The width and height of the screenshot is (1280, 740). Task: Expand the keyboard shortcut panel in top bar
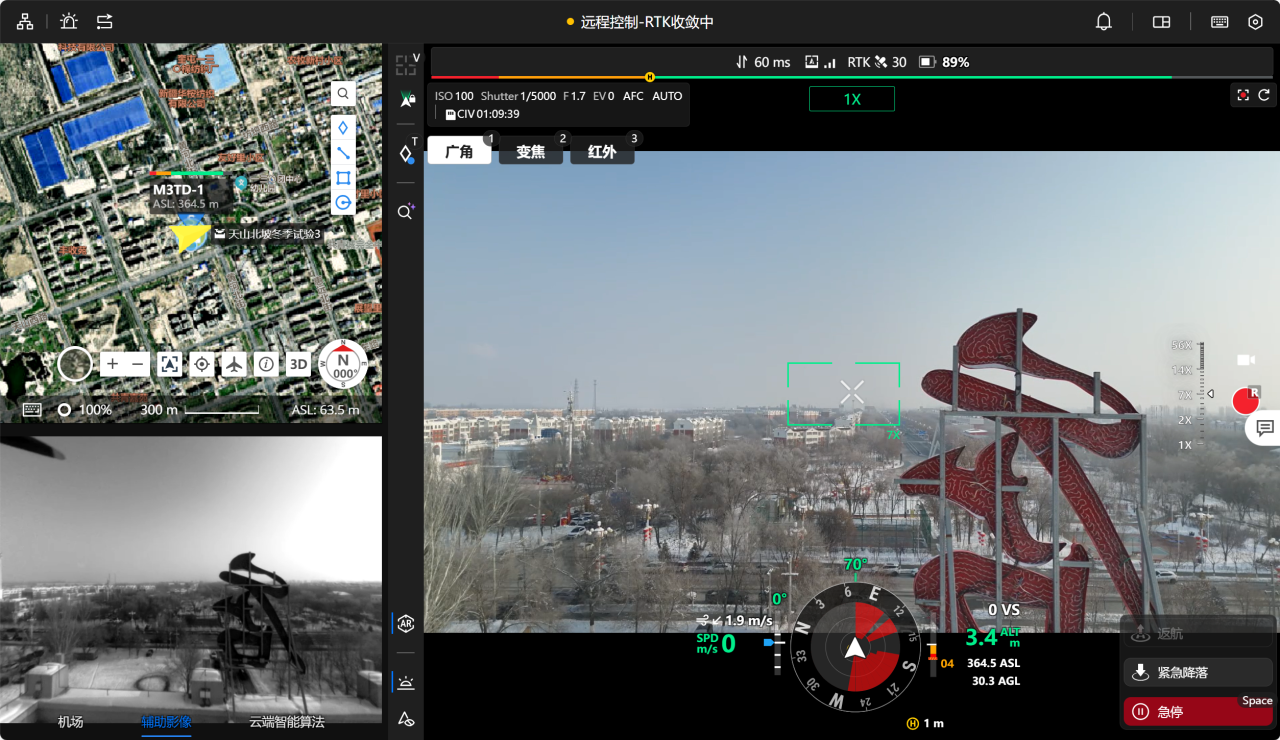tap(1219, 22)
